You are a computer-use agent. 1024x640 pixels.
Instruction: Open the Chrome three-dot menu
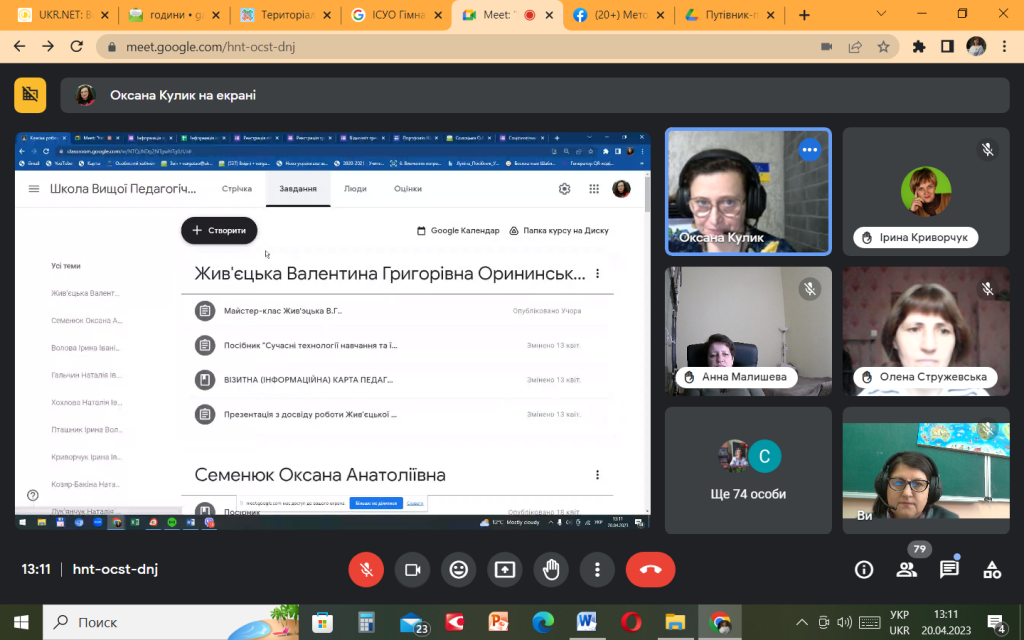click(1004, 46)
